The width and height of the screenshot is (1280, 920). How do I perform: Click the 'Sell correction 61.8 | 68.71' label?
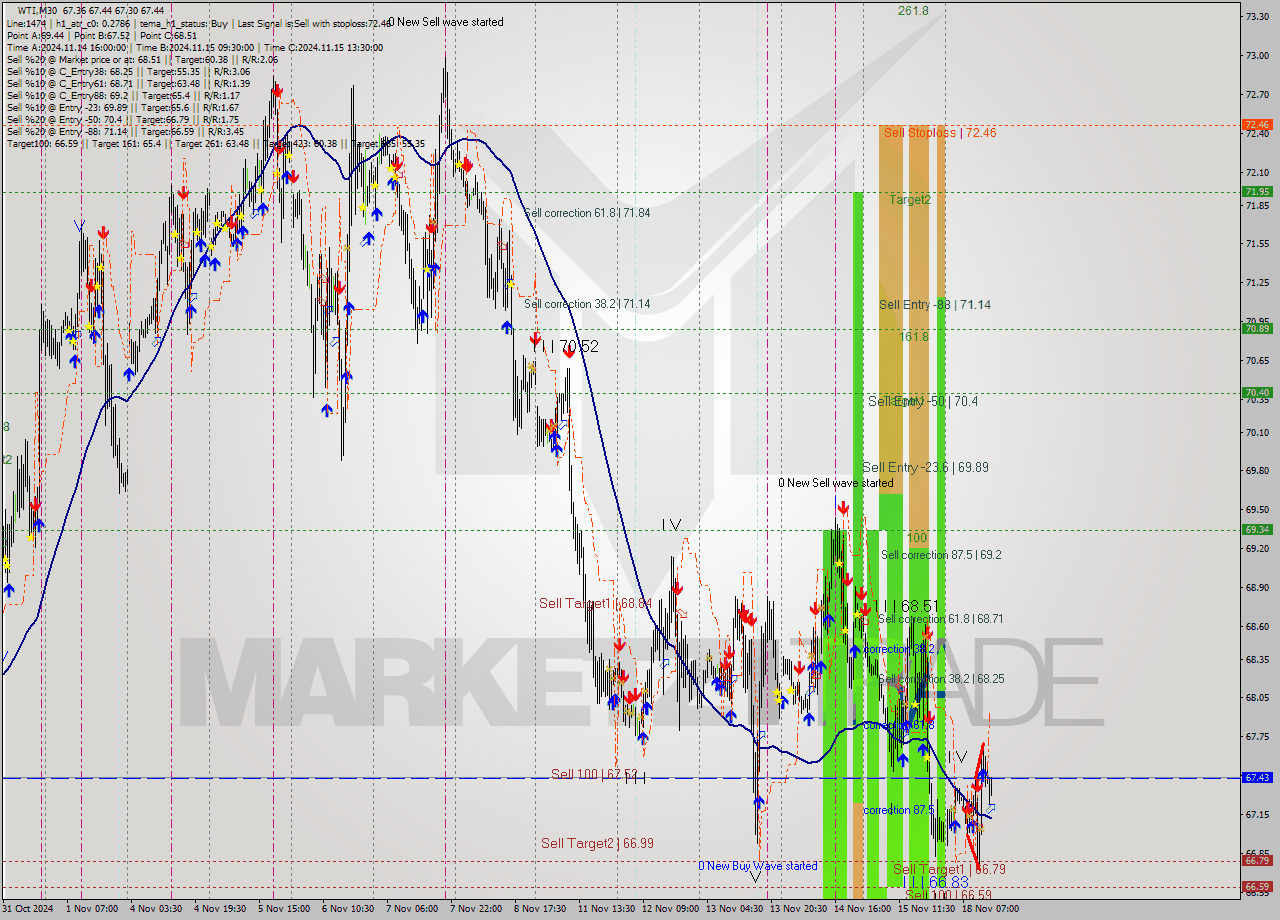tap(940, 619)
